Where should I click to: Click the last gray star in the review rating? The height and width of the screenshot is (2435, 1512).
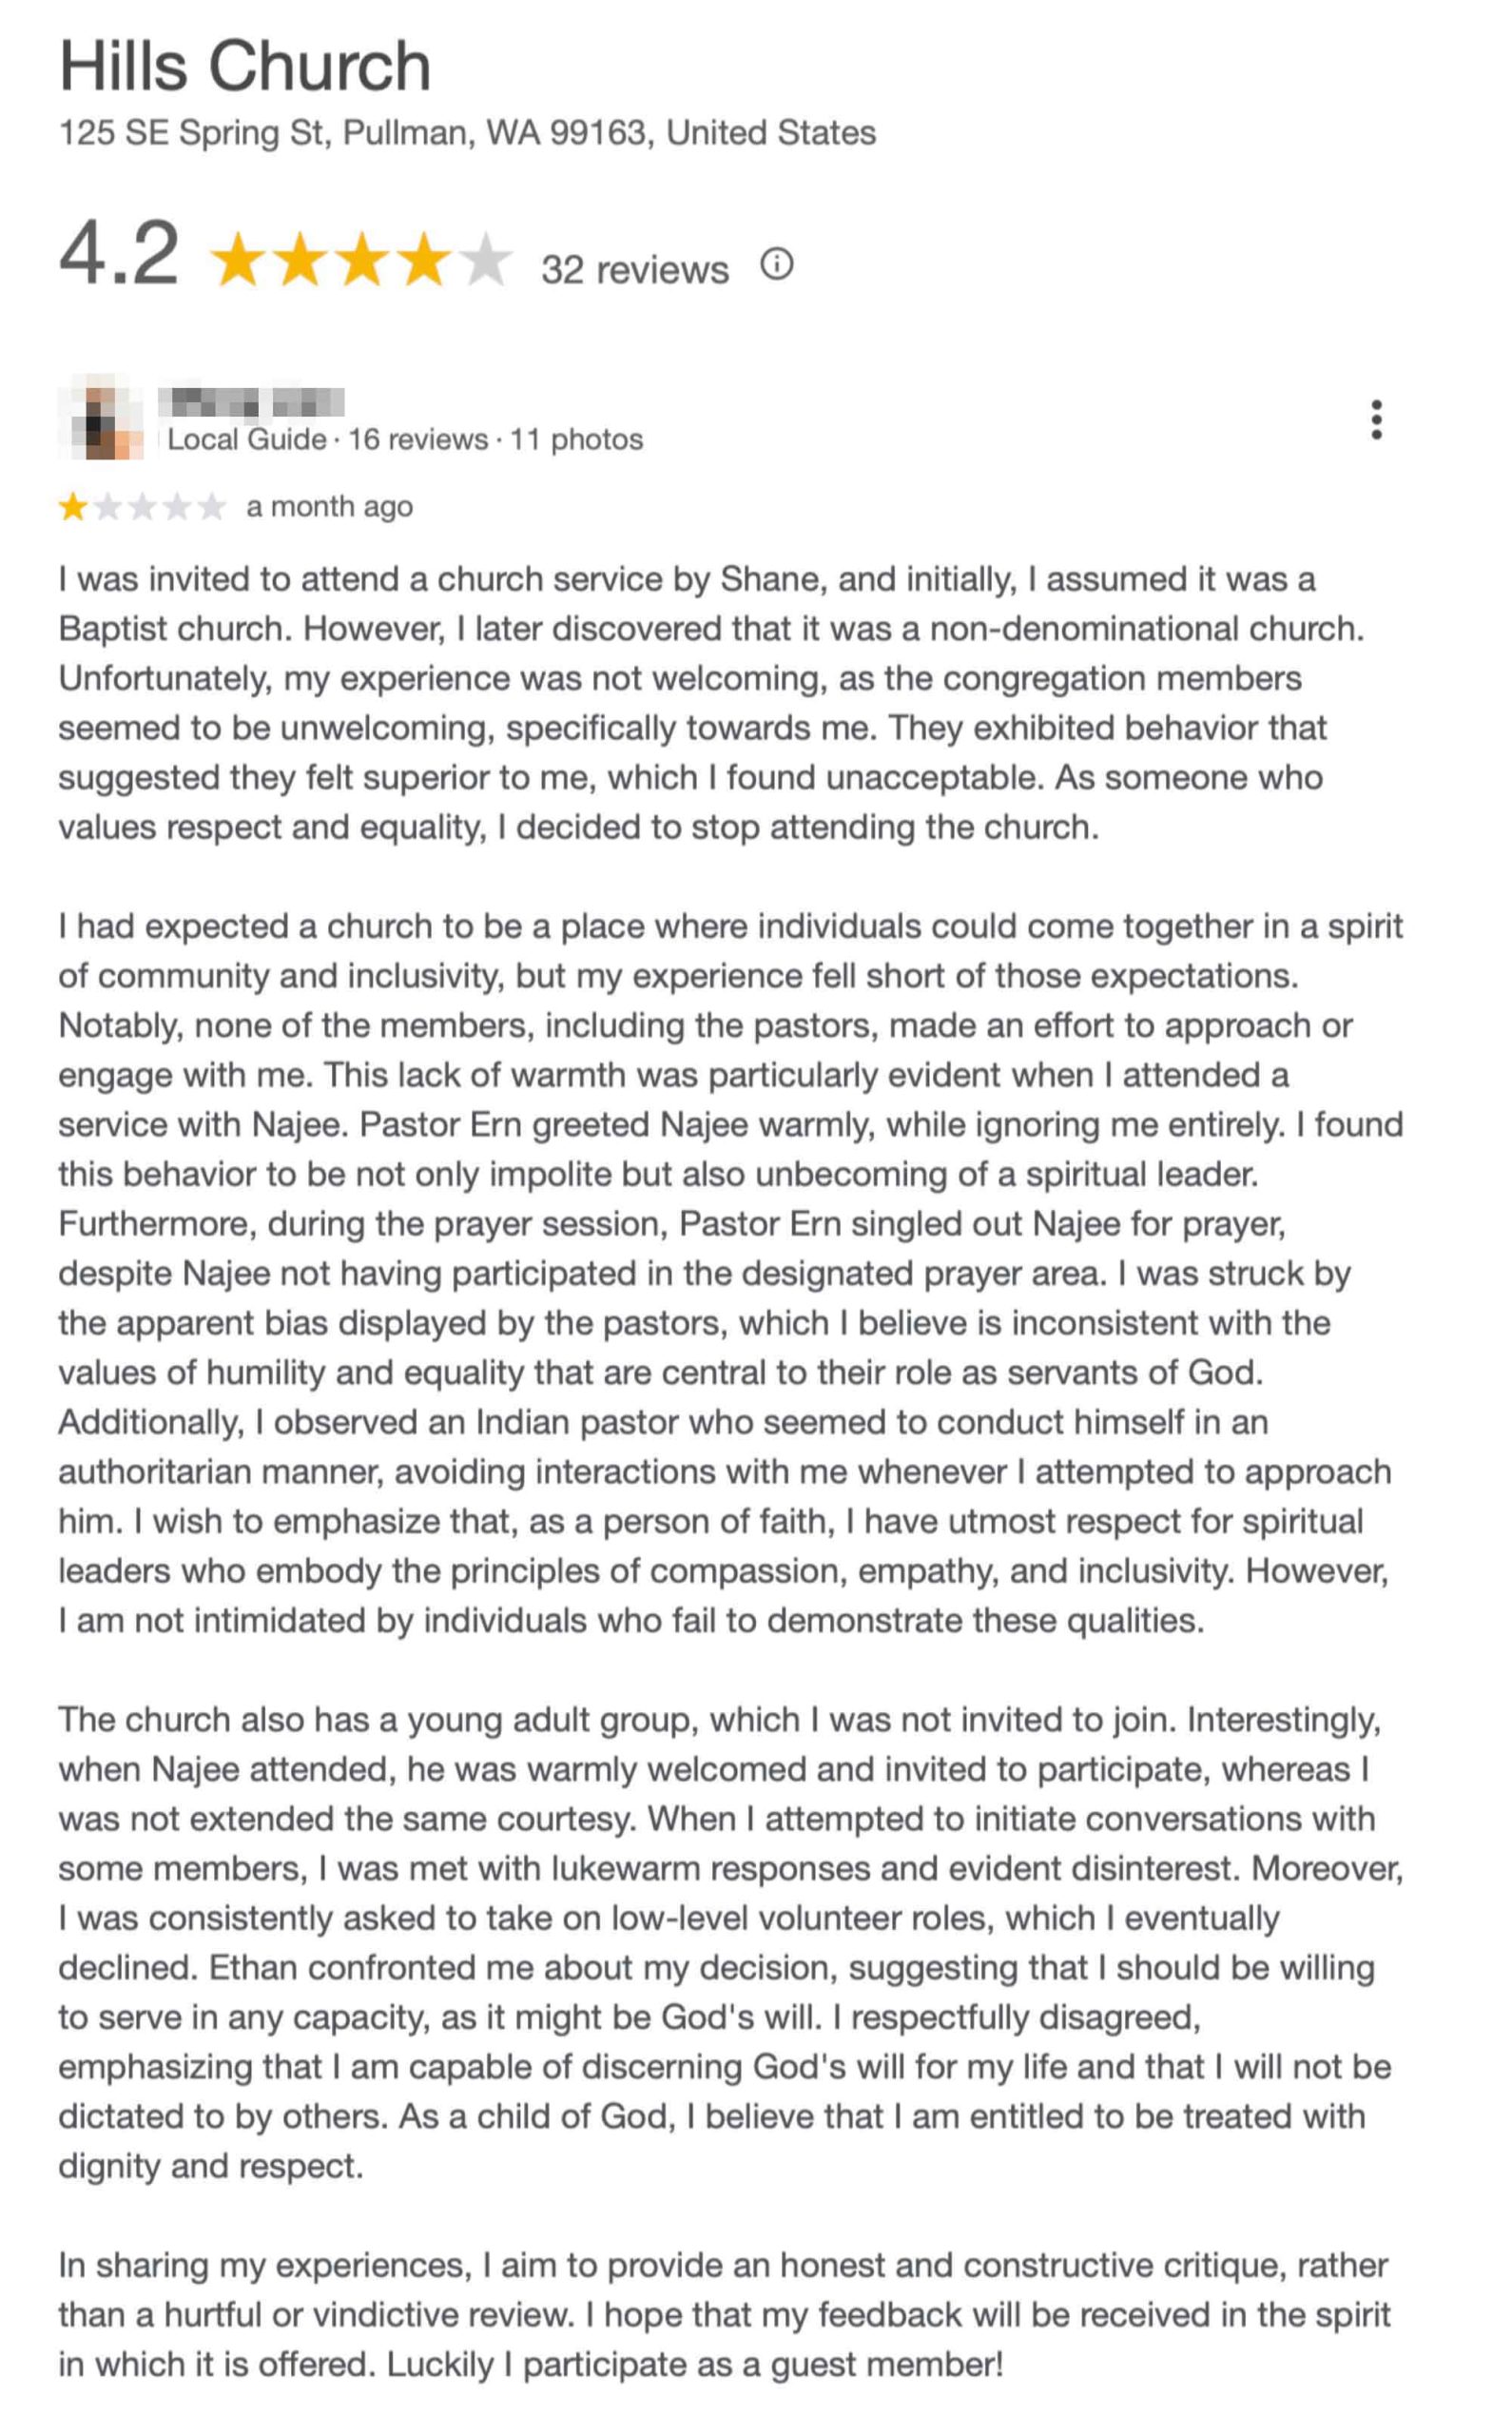(211, 507)
